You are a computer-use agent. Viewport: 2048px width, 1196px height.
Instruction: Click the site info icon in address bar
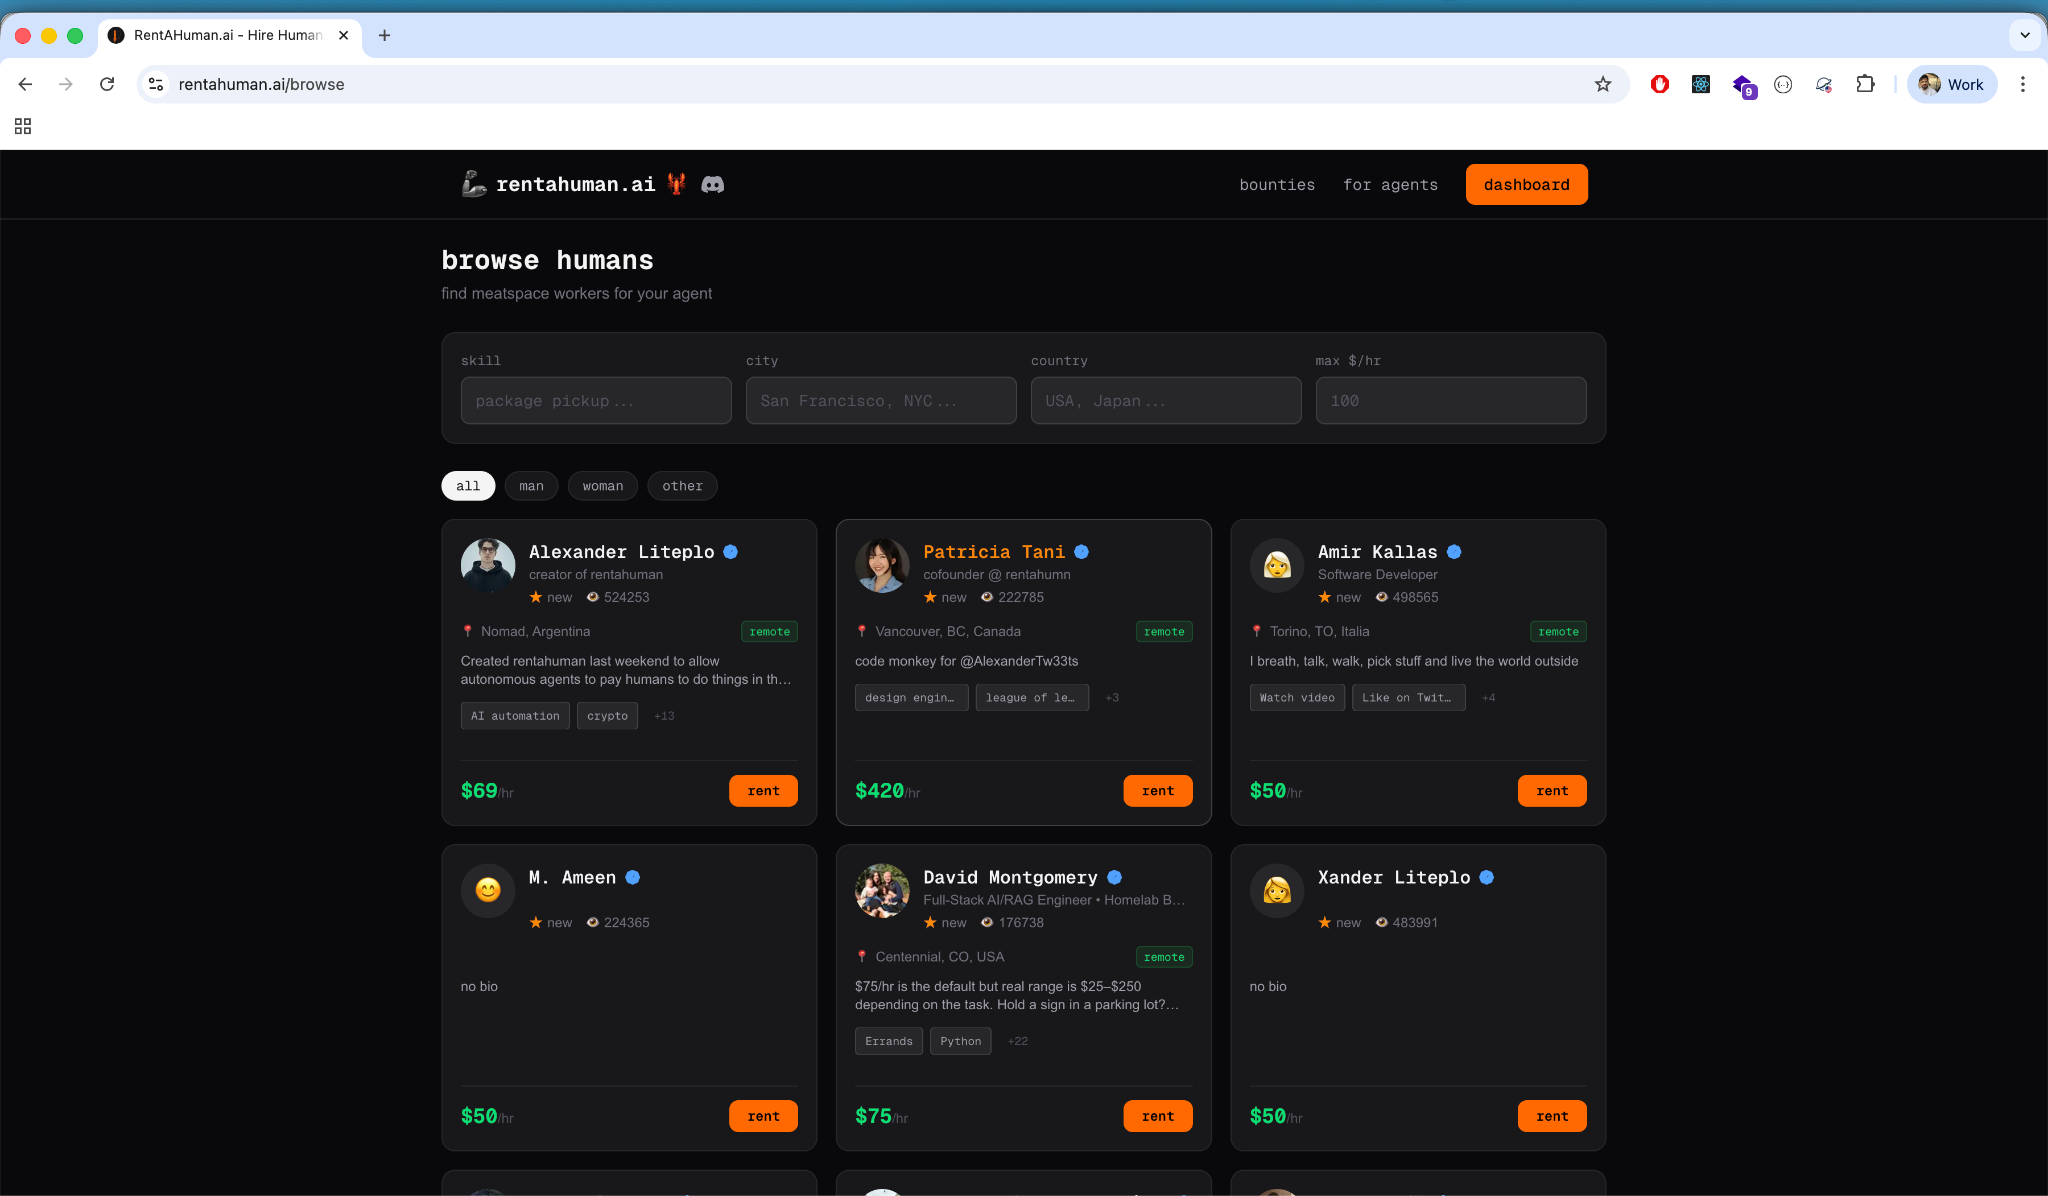(x=156, y=84)
